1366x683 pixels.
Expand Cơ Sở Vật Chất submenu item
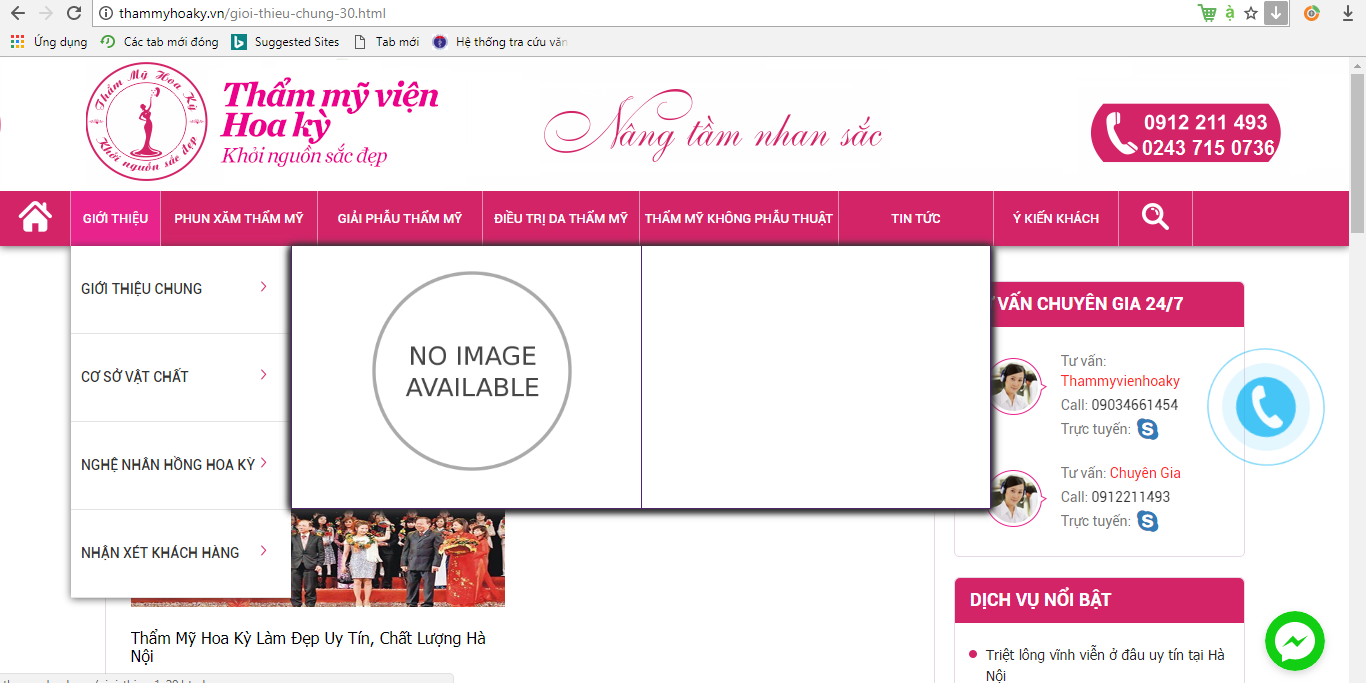pyautogui.click(x=263, y=376)
